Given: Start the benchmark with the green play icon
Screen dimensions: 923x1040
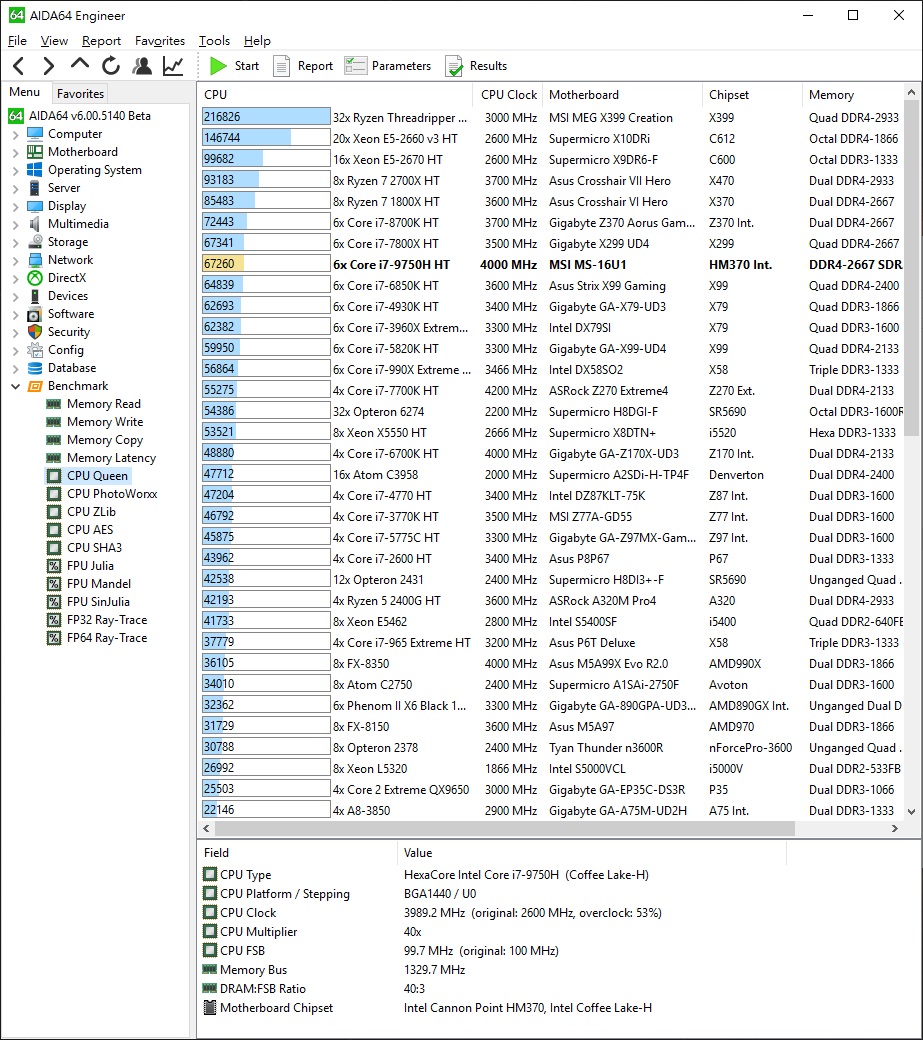Looking at the screenshot, I should click(x=218, y=66).
